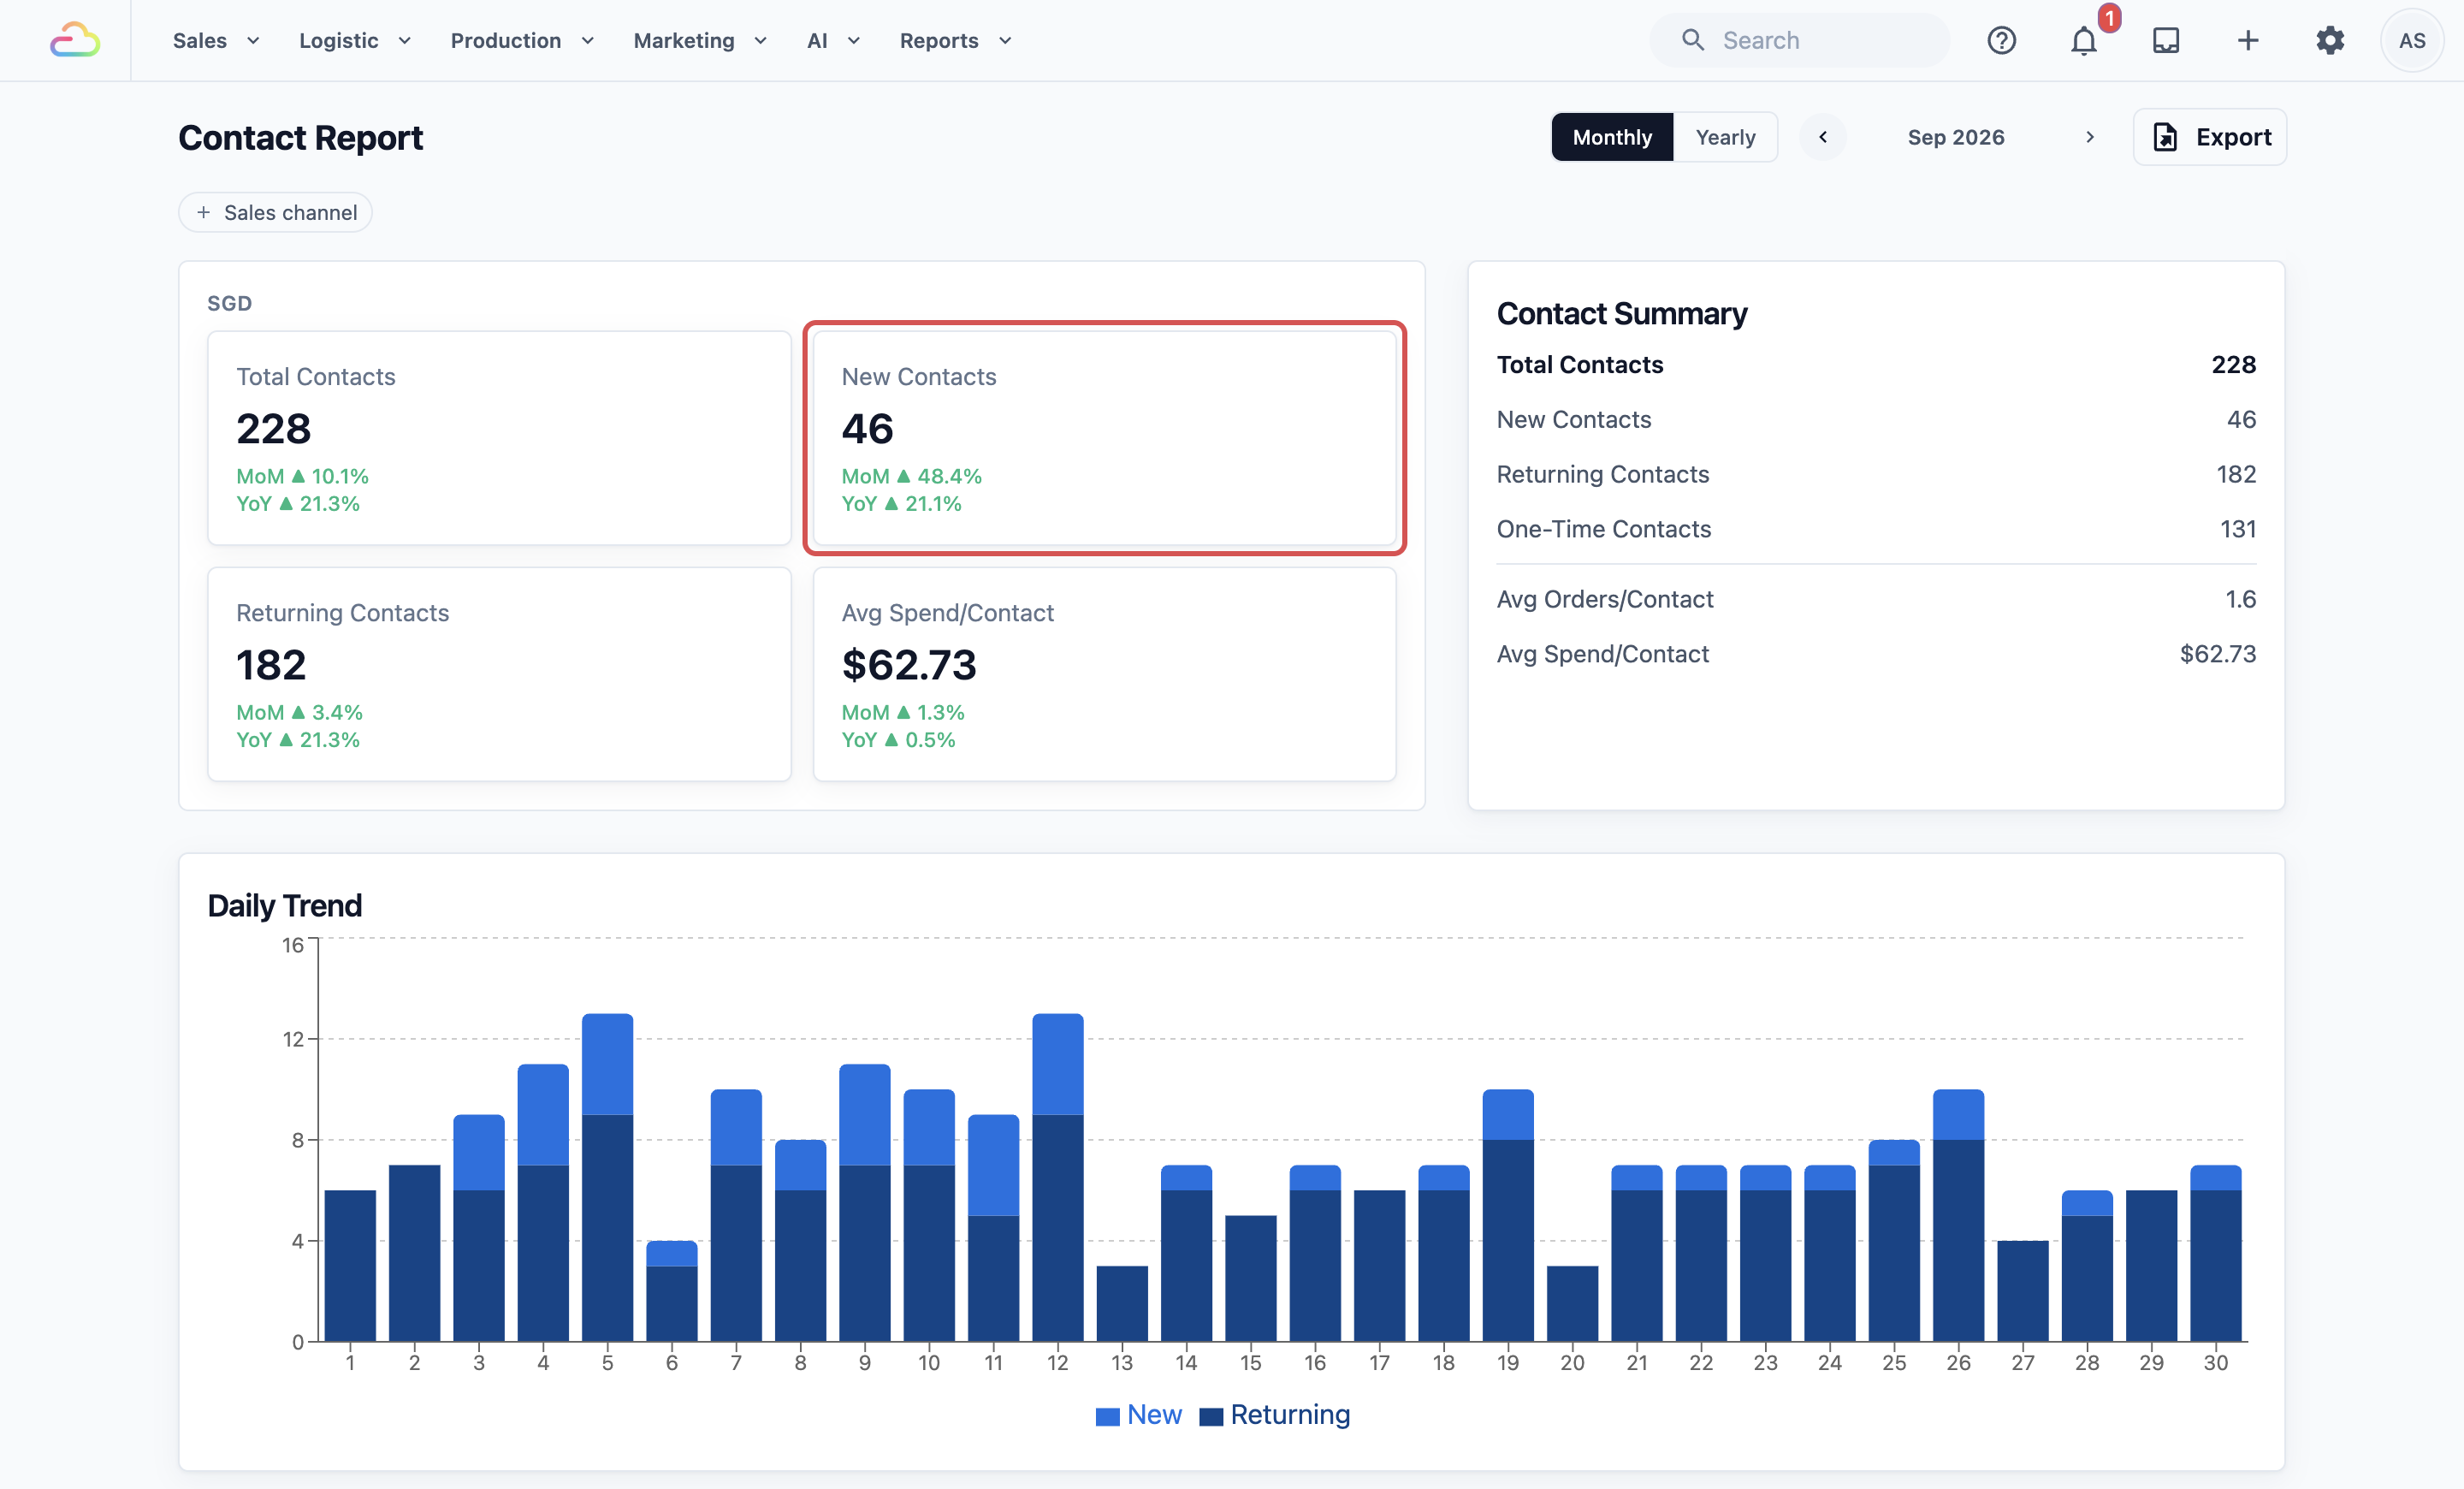Click the Export button

pyautogui.click(x=2210, y=137)
